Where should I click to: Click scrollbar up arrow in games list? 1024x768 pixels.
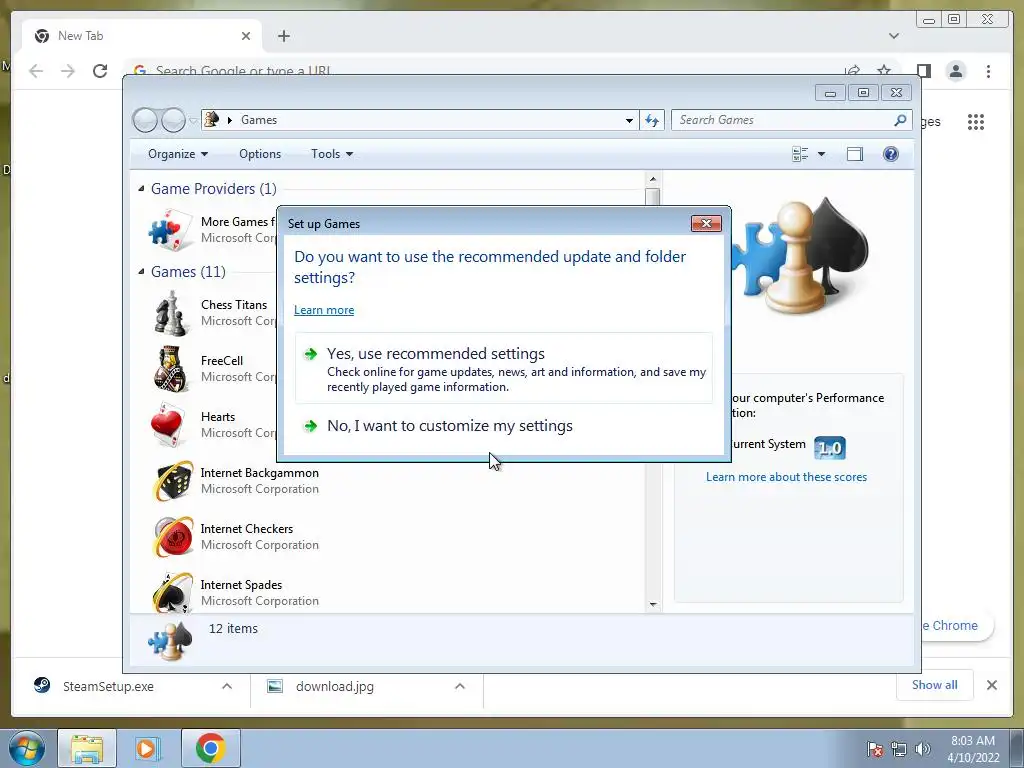click(x=652, y=178)
